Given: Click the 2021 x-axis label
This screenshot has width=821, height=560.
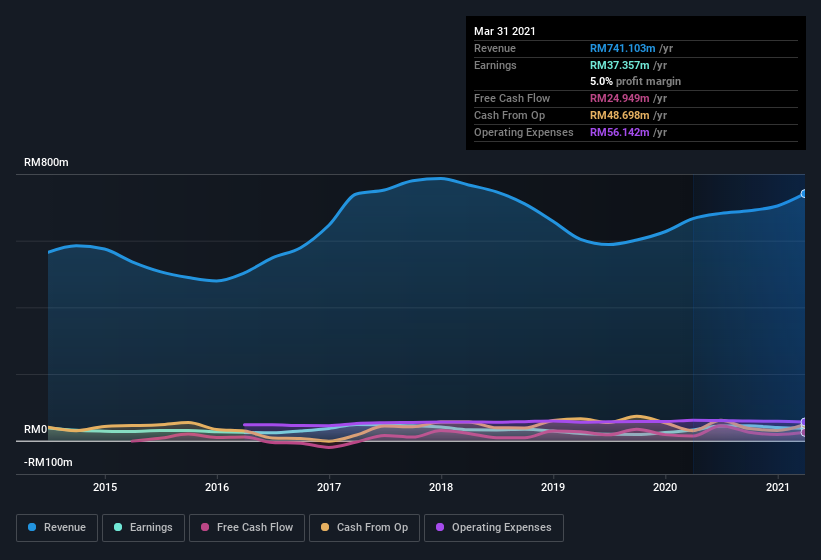Looking at the screenshot, I should click(x=778, y=487).
